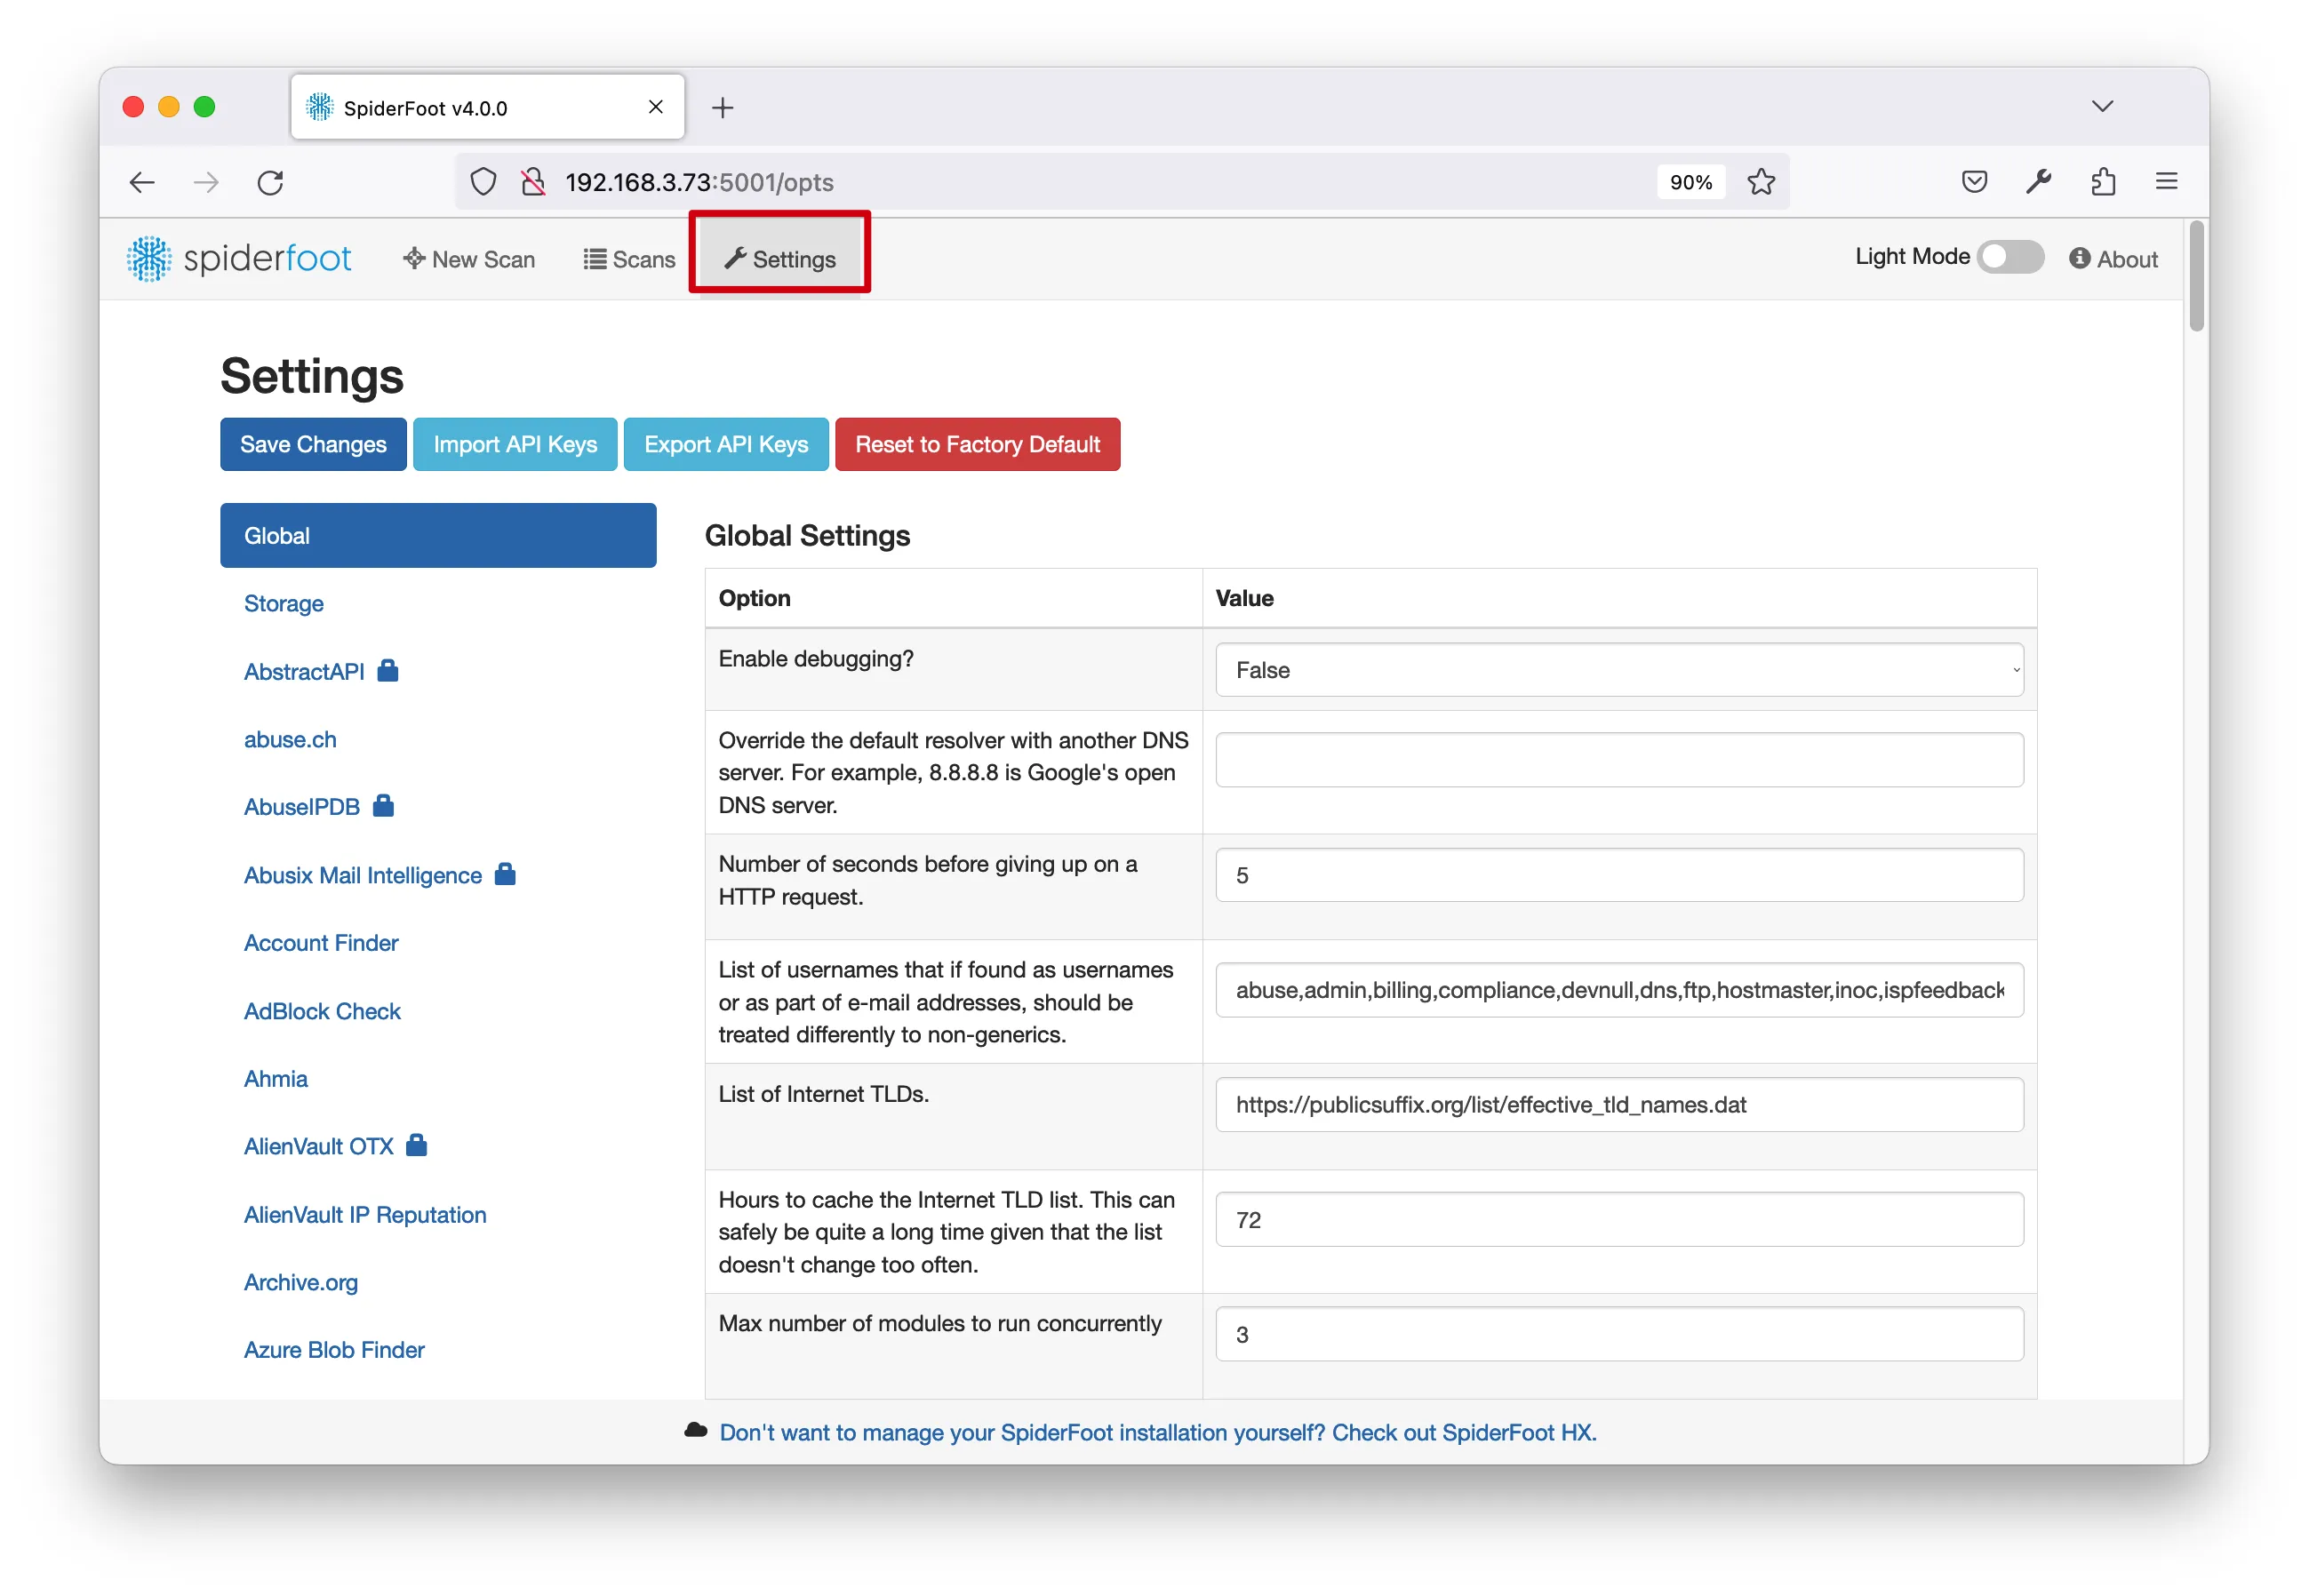Click the shield tracking protection icon

click(x=483, y=182)
